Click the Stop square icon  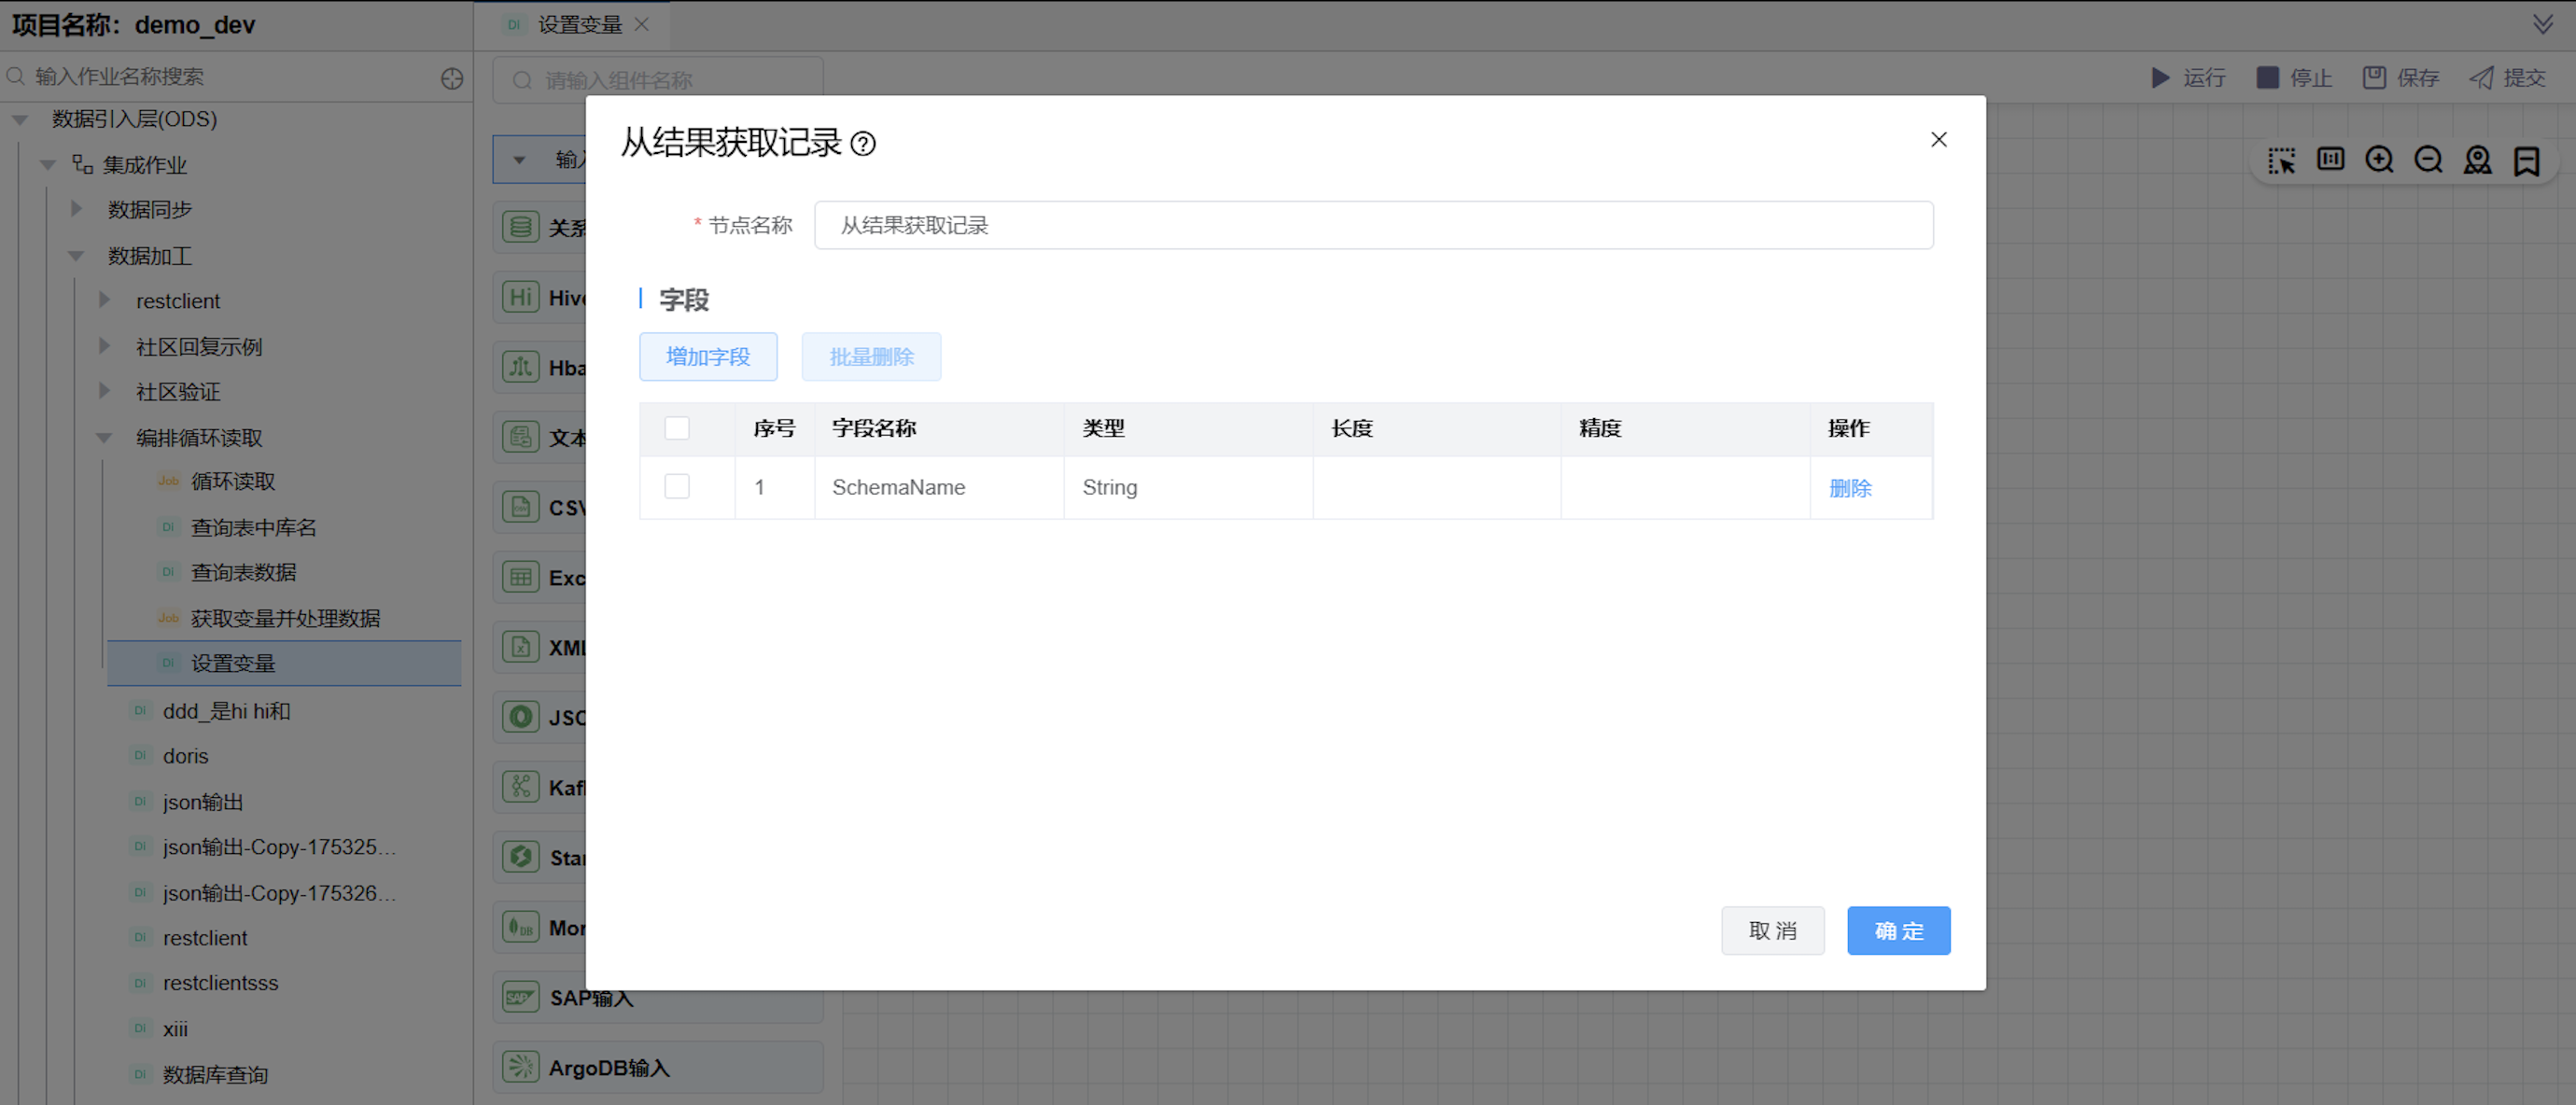2268,78
